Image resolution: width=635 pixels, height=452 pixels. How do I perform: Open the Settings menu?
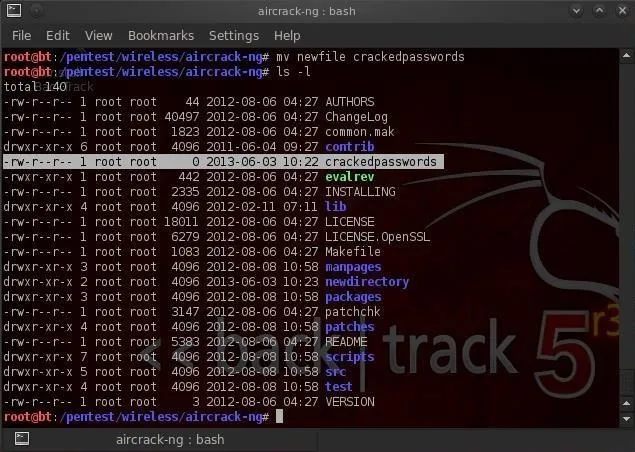234,36
